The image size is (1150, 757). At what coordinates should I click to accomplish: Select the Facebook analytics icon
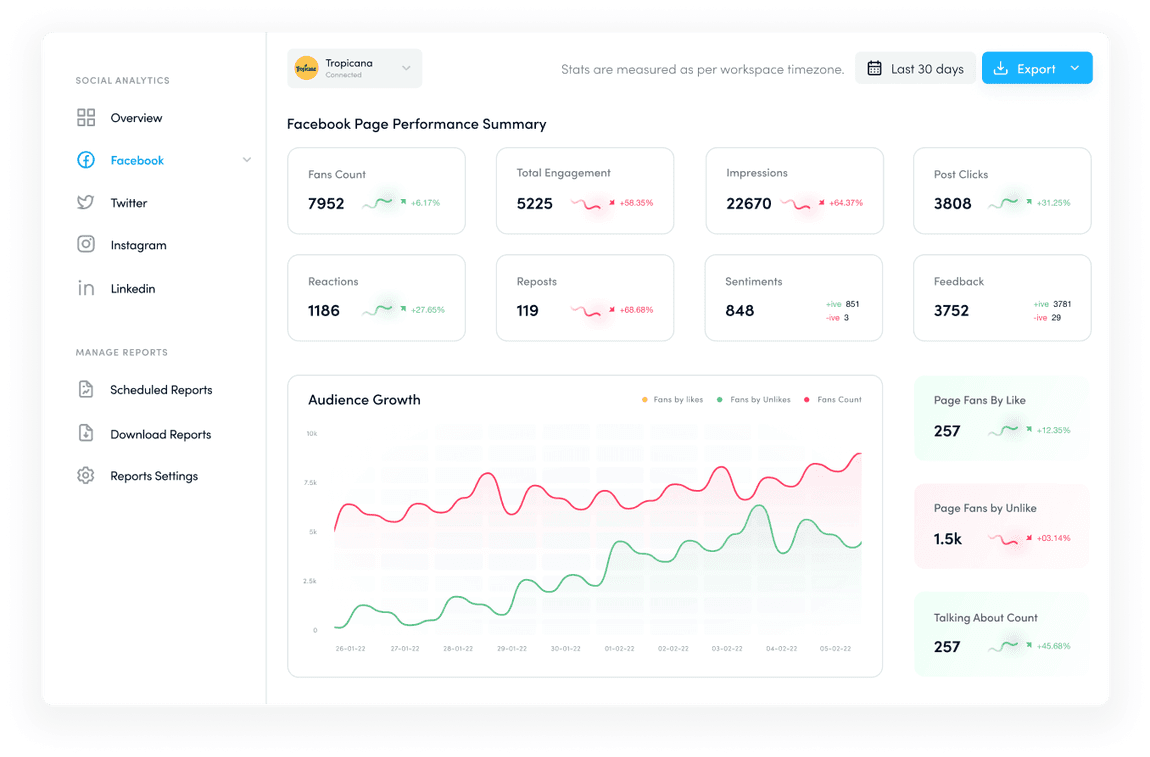click(x=86, y=160)
